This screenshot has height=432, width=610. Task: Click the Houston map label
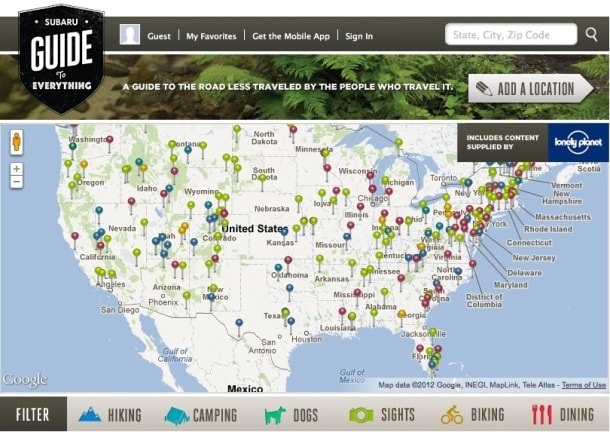pyautogui.click(x=307, y=339)
